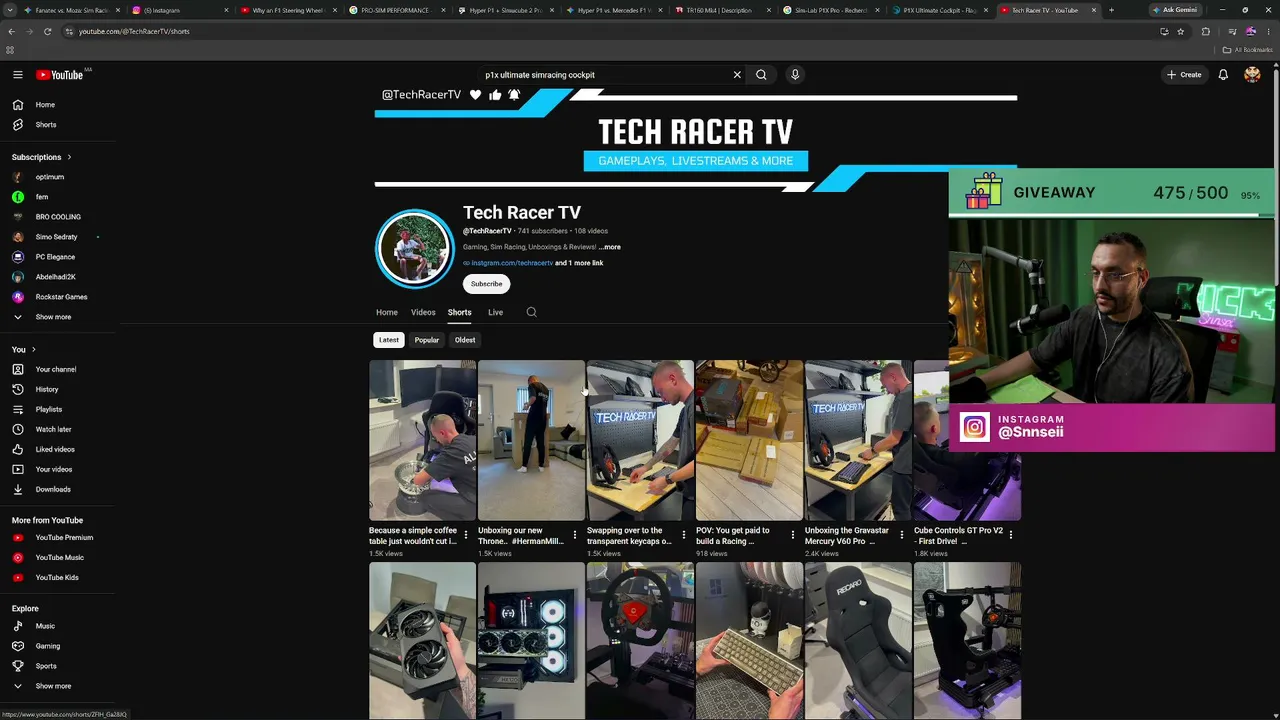
Task: Expand the You section
Action: (x=24, y=350)
